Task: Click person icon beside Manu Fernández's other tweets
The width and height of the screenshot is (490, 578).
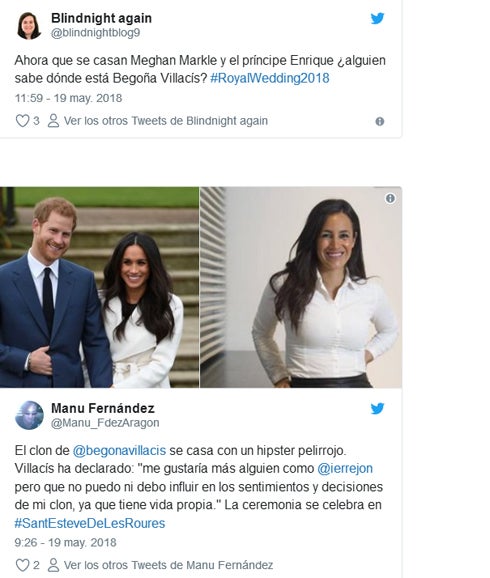Action: (53, 565)
